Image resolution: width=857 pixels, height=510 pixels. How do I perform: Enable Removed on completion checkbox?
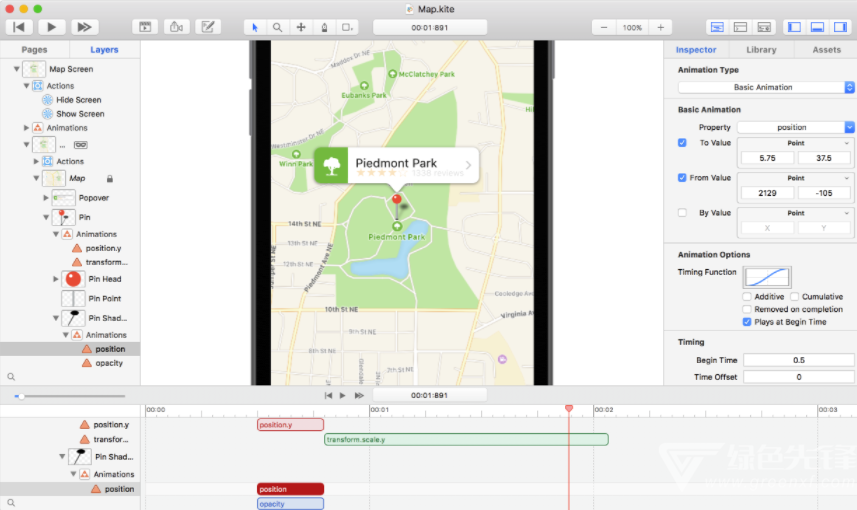coord(747,309)
